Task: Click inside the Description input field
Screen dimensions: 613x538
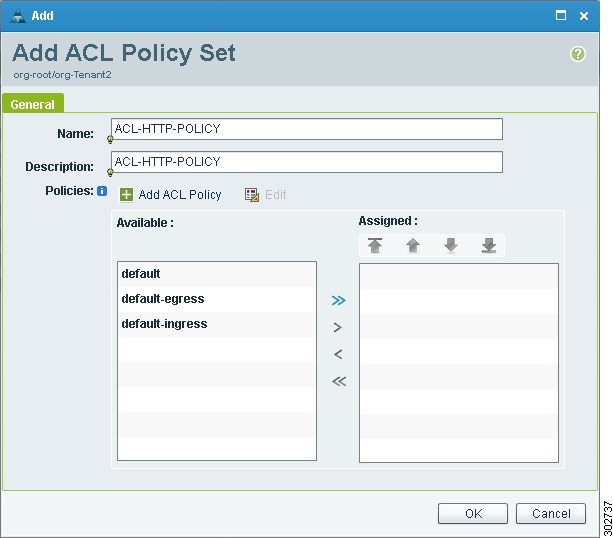Action: 307,162
